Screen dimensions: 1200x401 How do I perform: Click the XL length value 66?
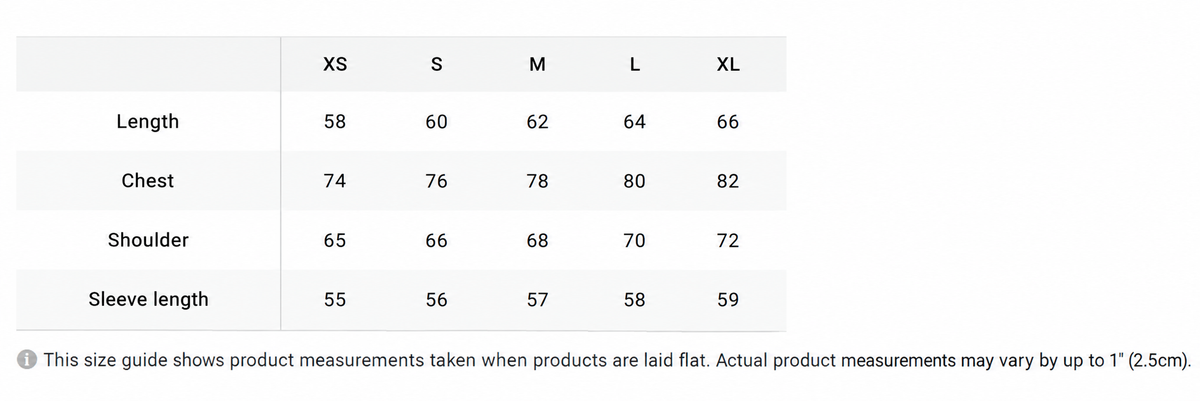728,122
